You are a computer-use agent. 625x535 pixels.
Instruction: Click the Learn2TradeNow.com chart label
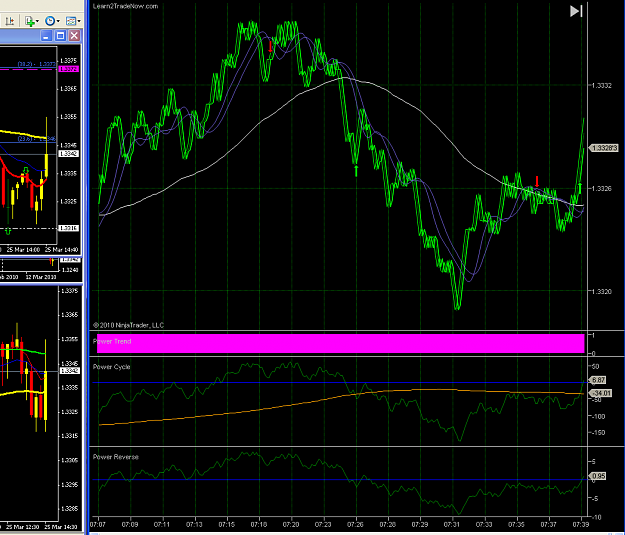pyautogui.click(x=125, y=6)
